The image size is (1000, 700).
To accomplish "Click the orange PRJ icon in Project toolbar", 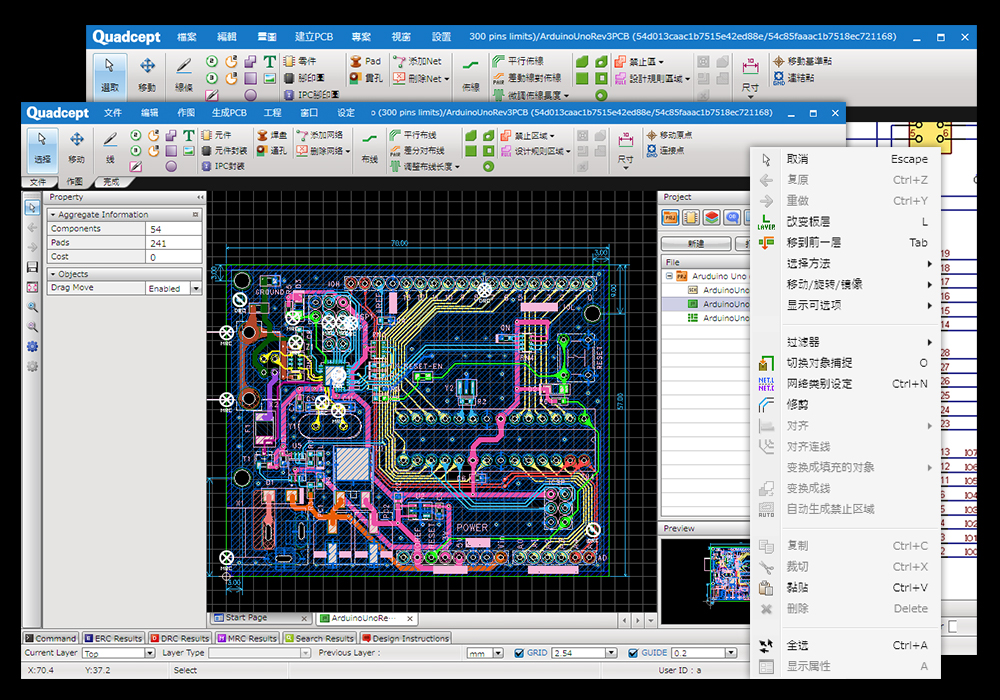I will [670, 217].
